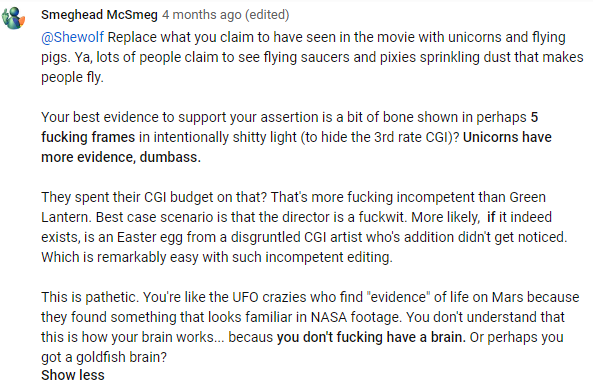Screen dimensions: 593x388
Task: Click the phrase 'incompetent editing.'
Action: click(329, 257)
